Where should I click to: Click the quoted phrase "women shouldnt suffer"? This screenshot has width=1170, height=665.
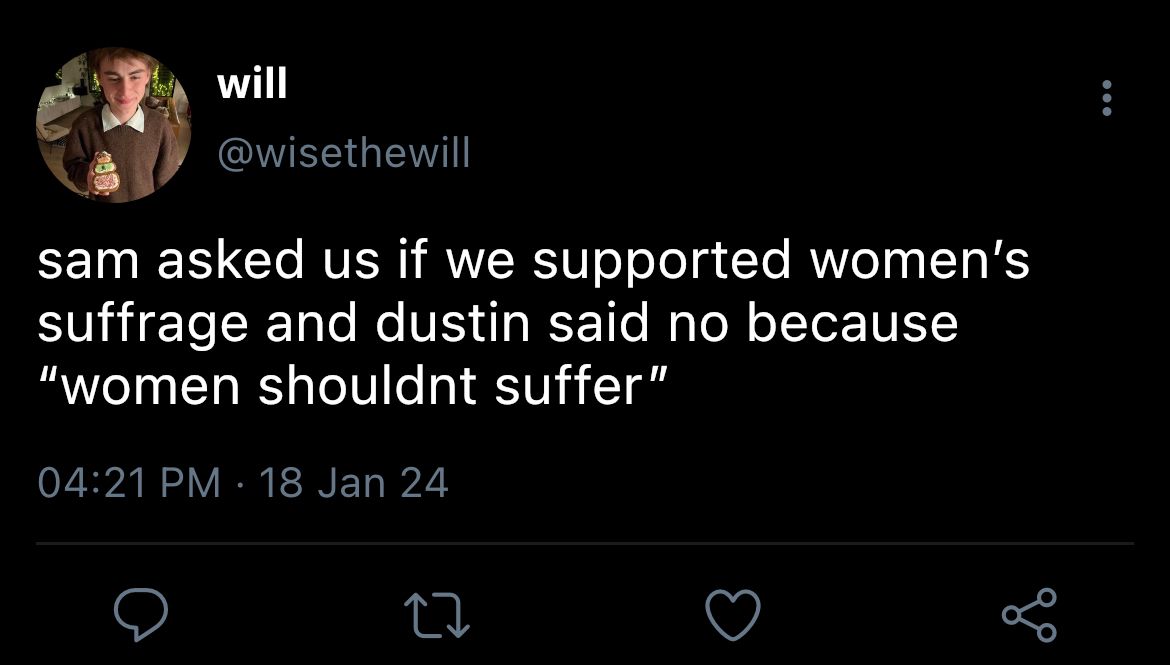click(x=351, y=387)
